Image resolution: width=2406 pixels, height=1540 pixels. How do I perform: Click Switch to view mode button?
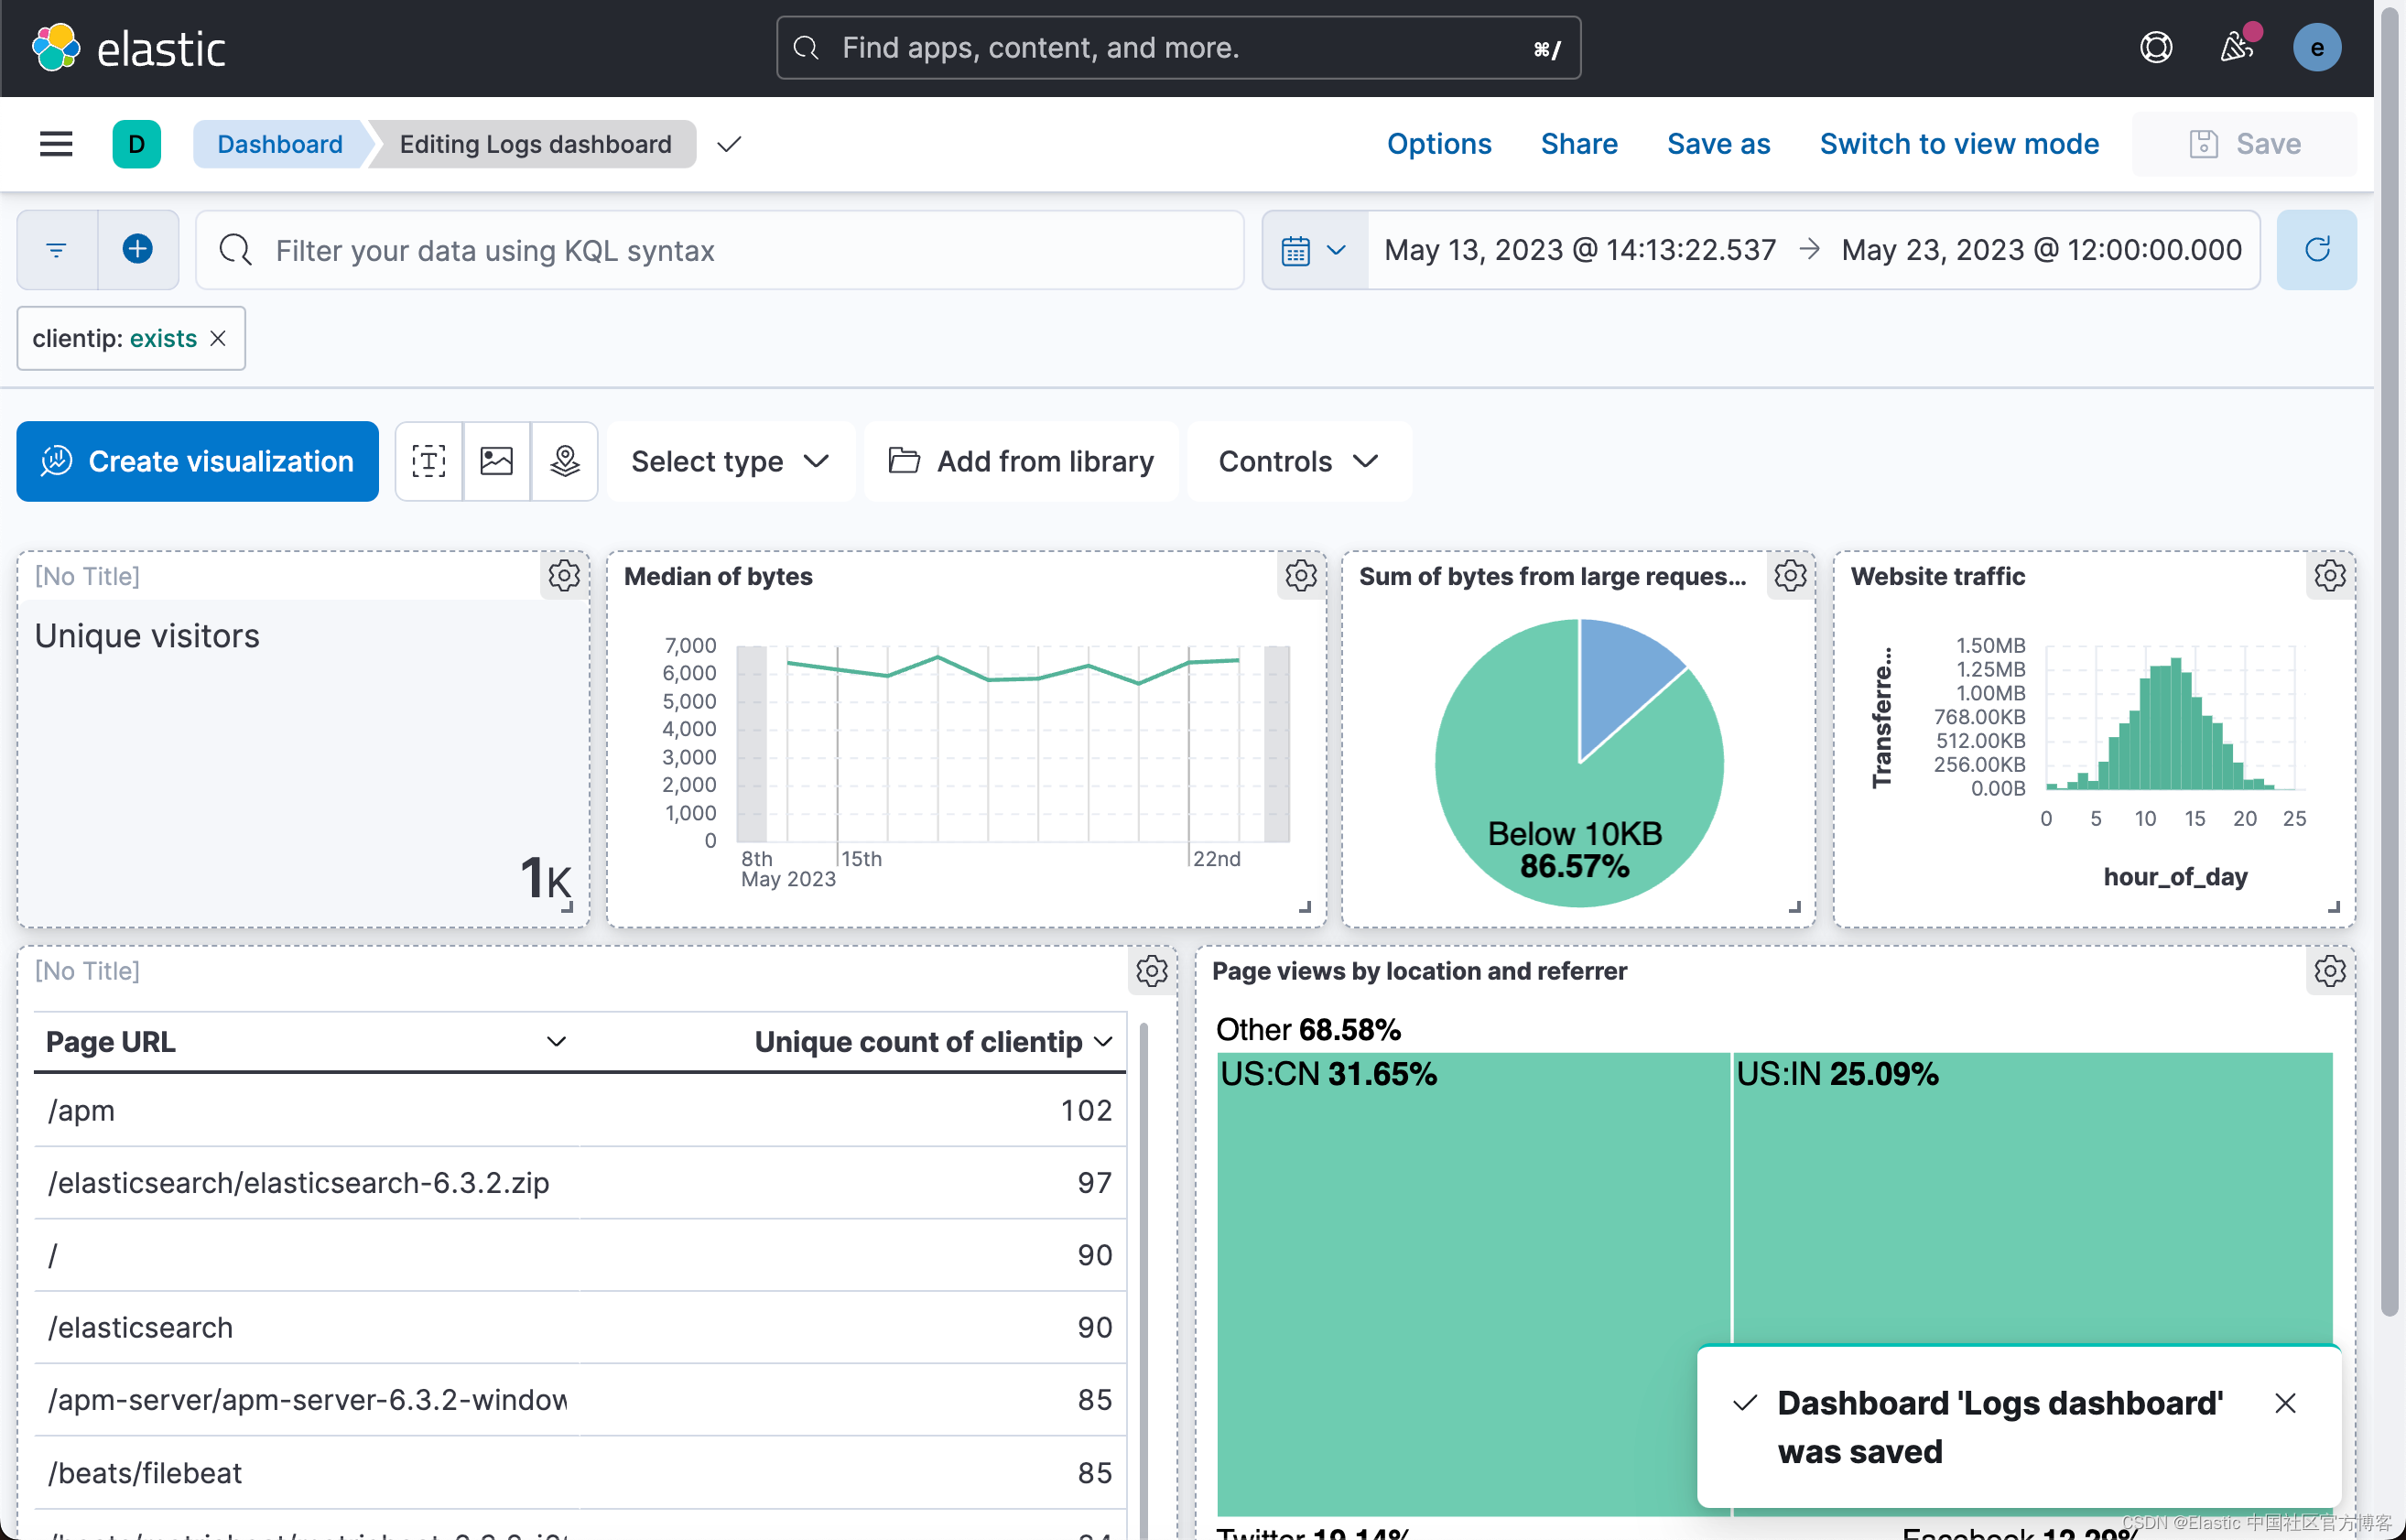pos(1959,142)
